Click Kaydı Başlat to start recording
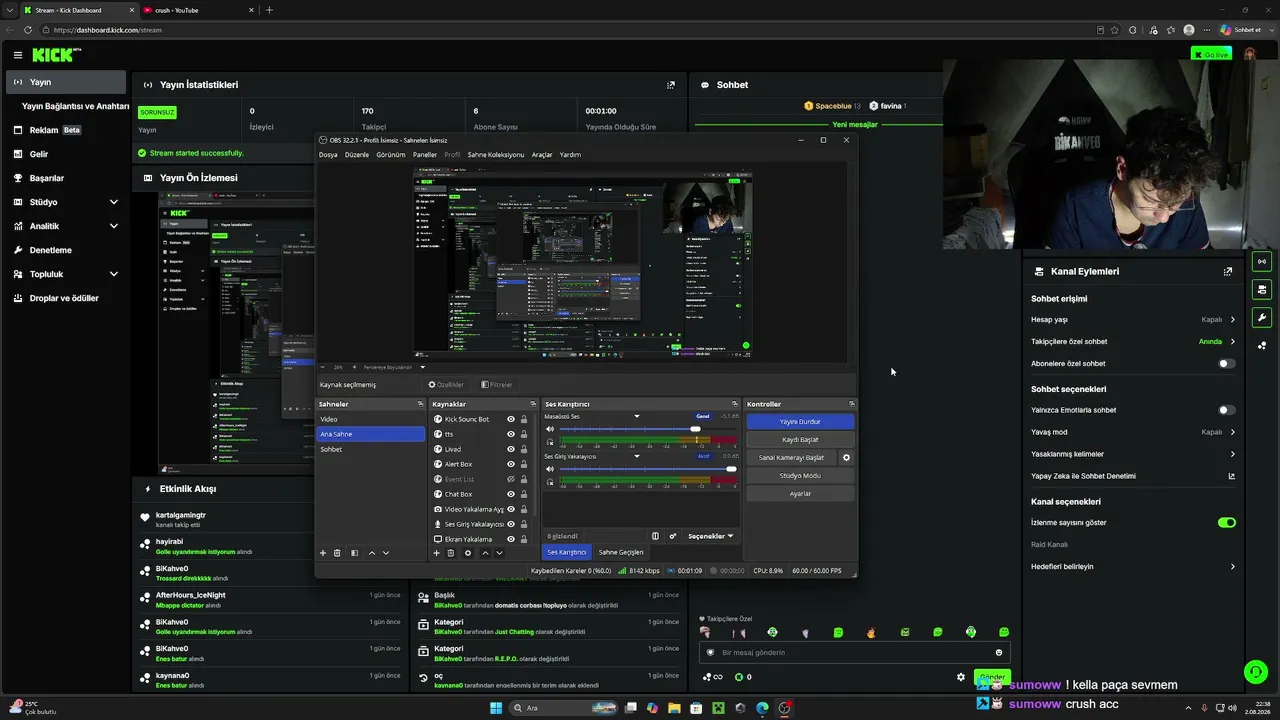 (800, 440)
